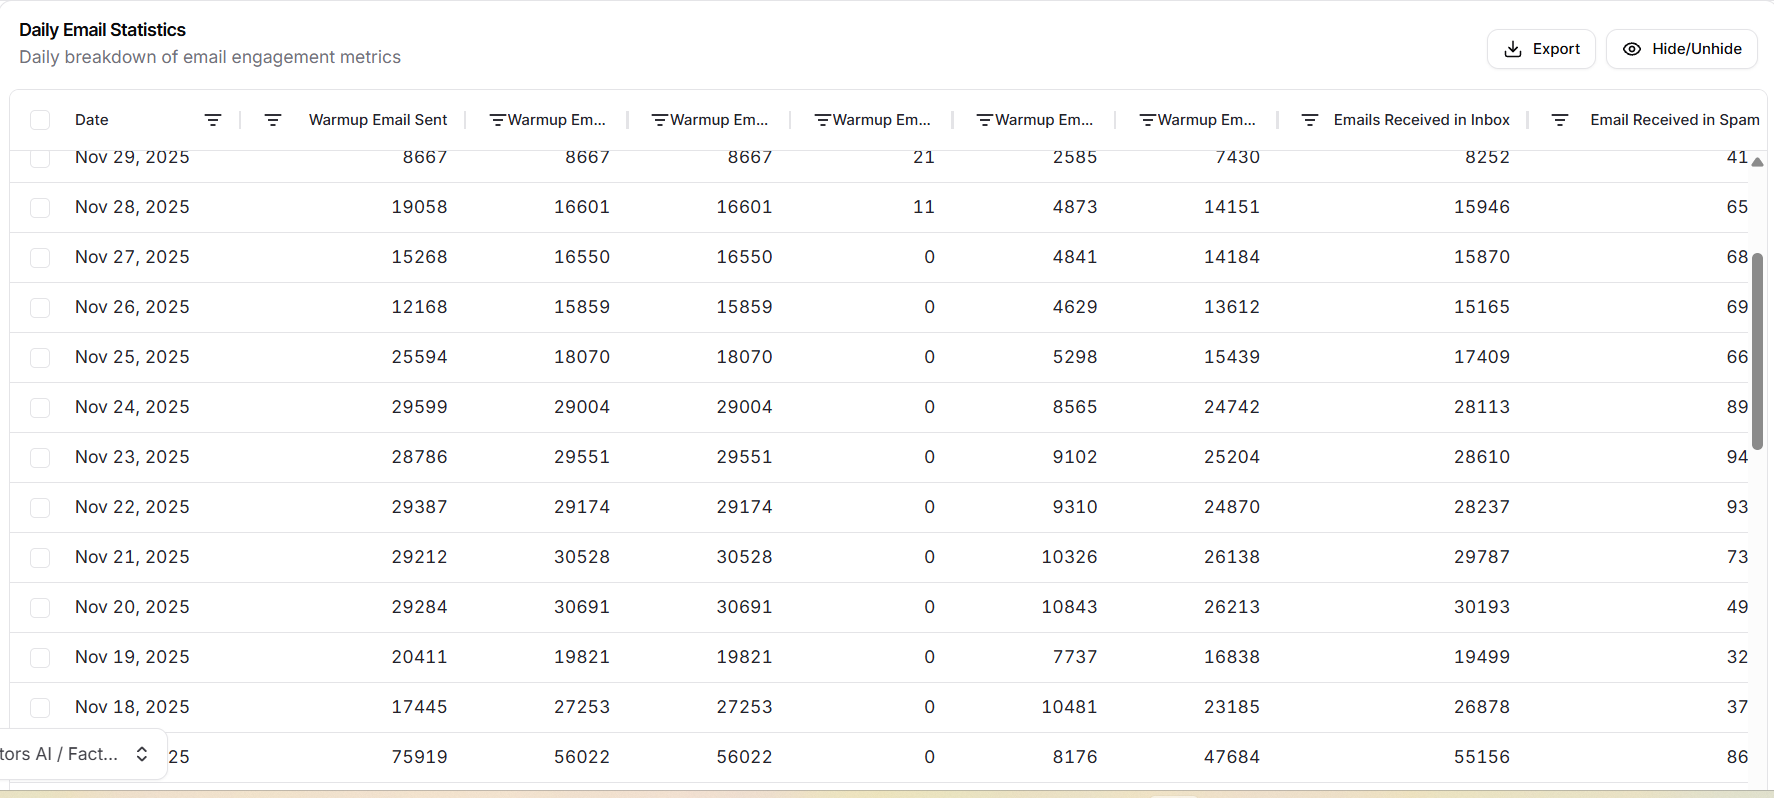Click the download icon on Export
This screenshot has width=1774, height=798.
point(1513,49)
